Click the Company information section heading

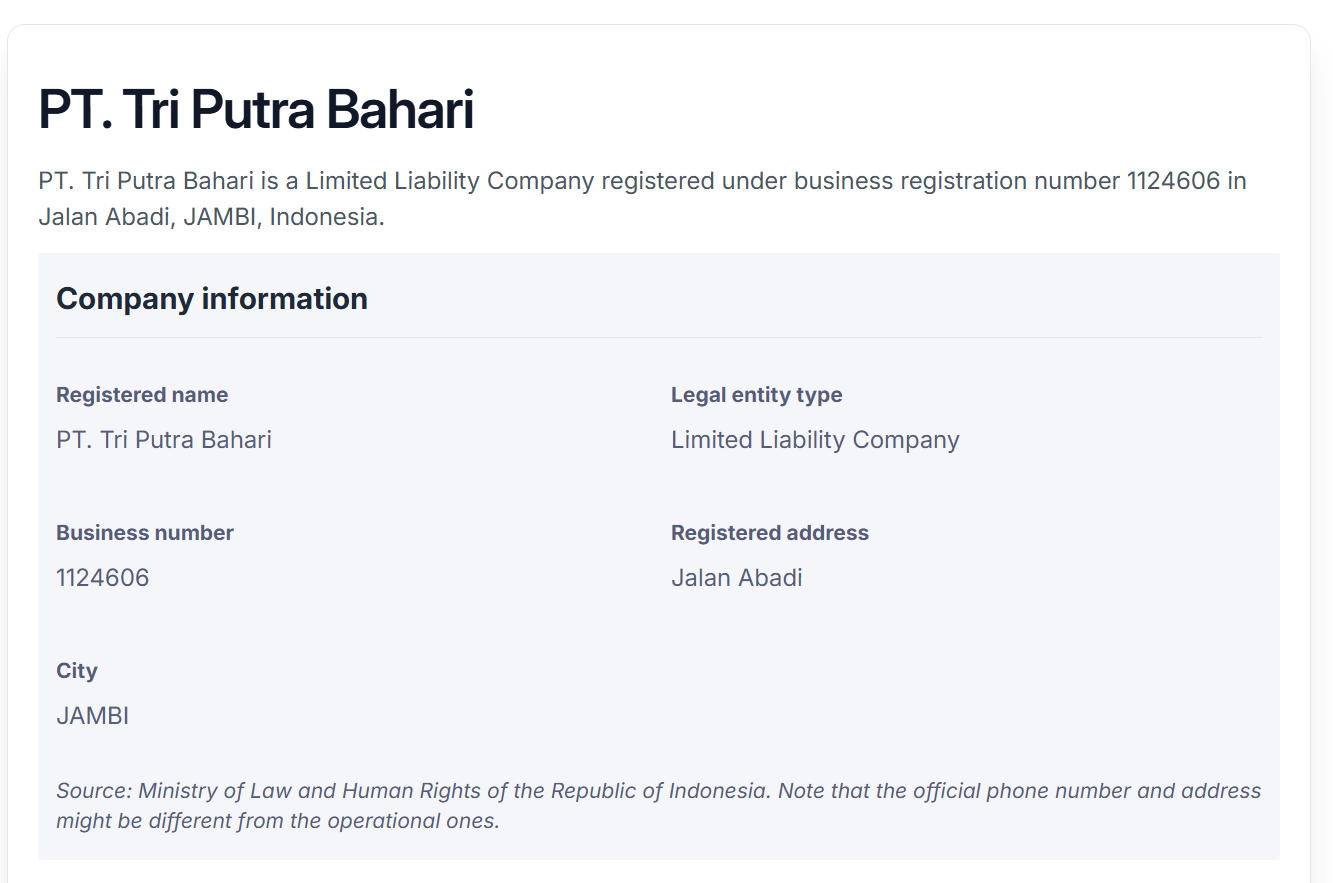pos(212,299)
